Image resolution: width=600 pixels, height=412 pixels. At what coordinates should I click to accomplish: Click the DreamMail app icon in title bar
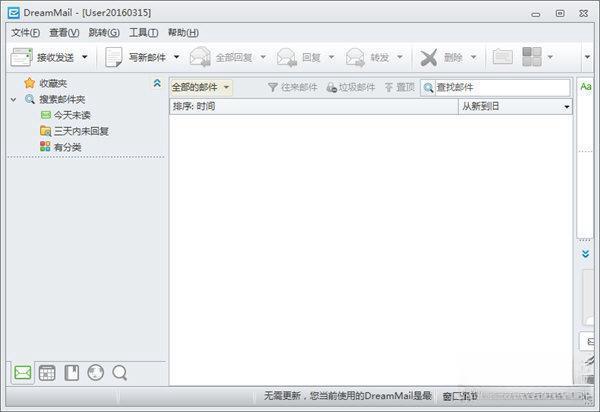coord(14,13)
